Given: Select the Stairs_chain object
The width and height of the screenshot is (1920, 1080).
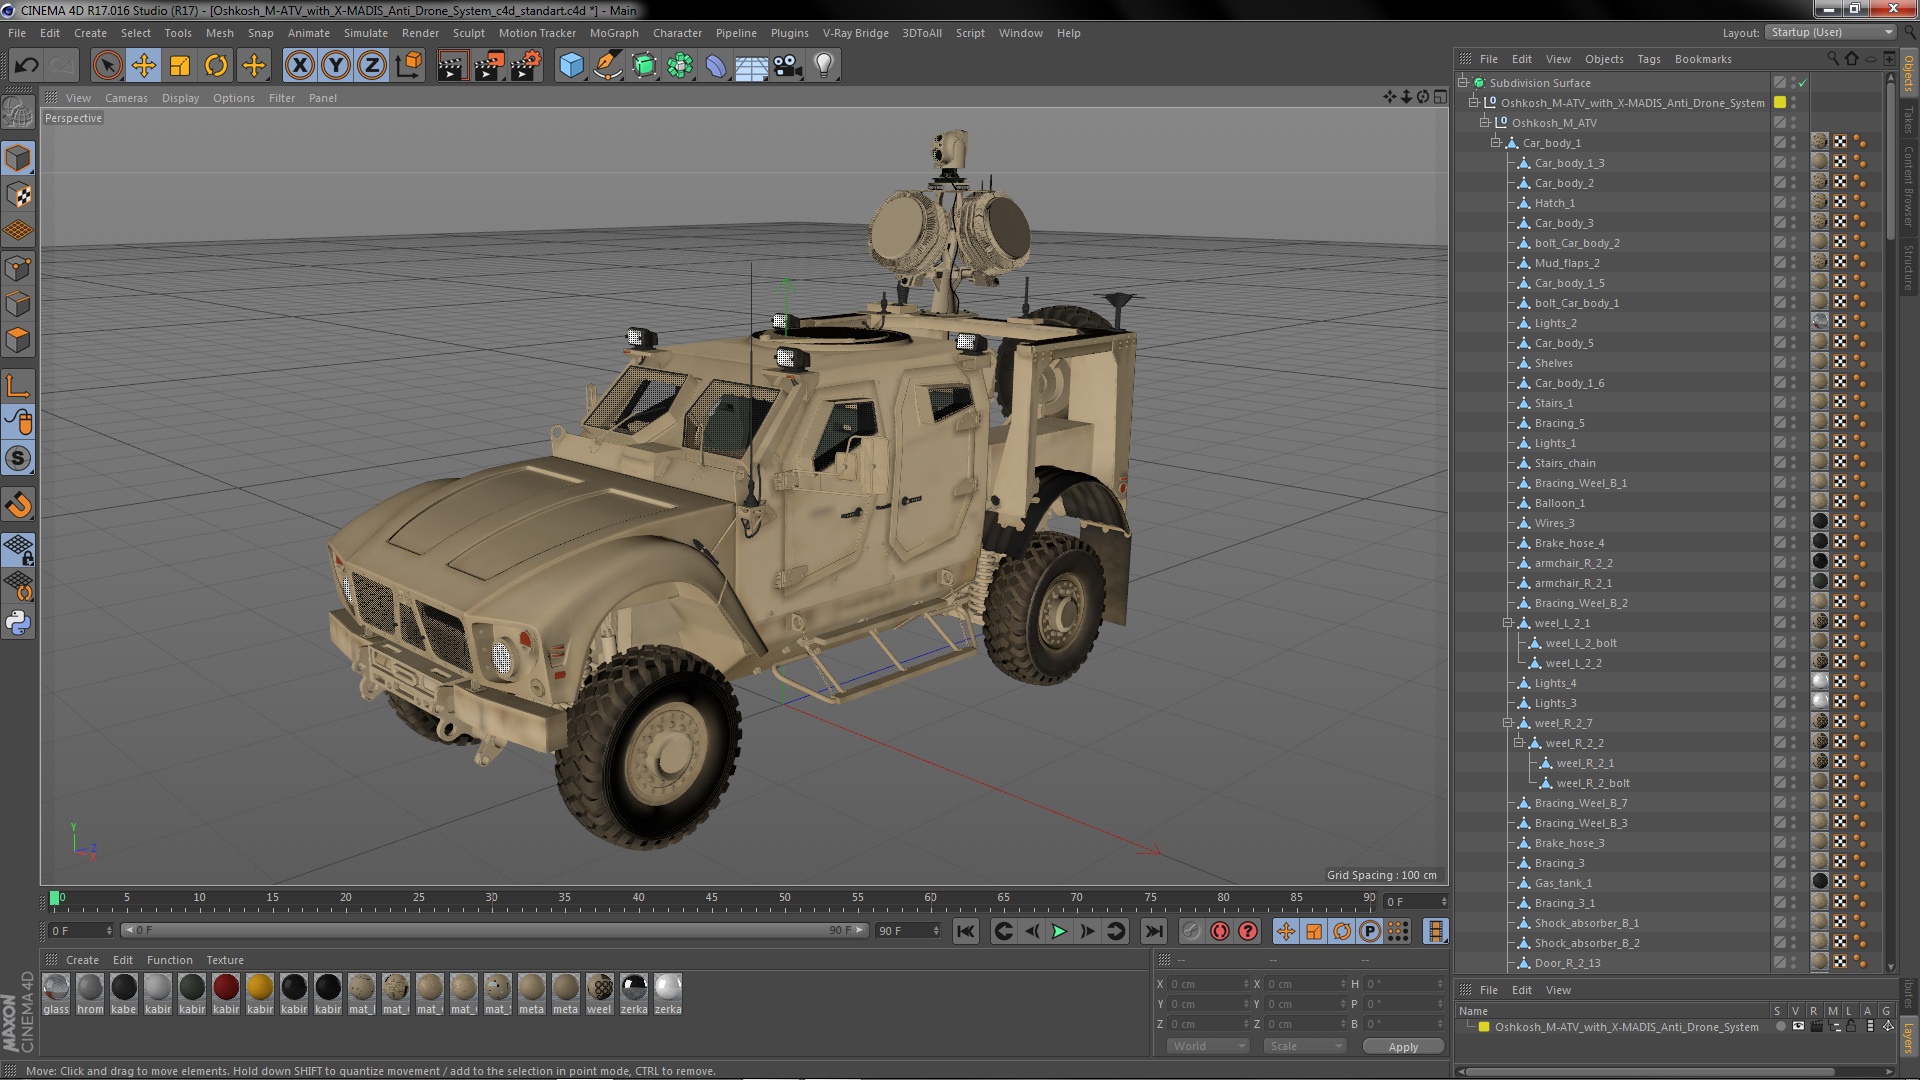Looking at the screenshot, I should click(1565, 463).
